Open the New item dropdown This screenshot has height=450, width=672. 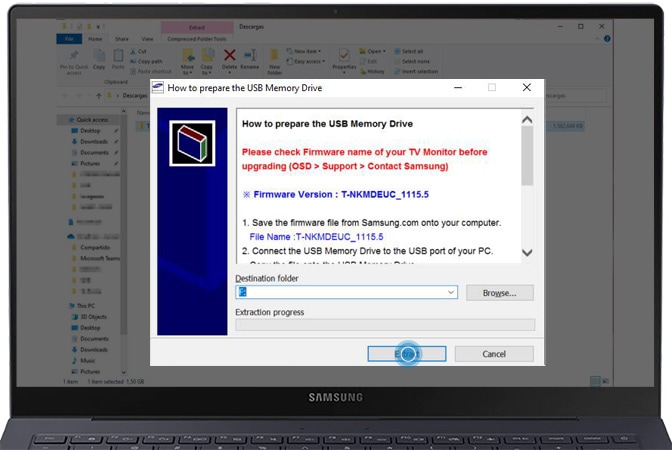[304, 51]
